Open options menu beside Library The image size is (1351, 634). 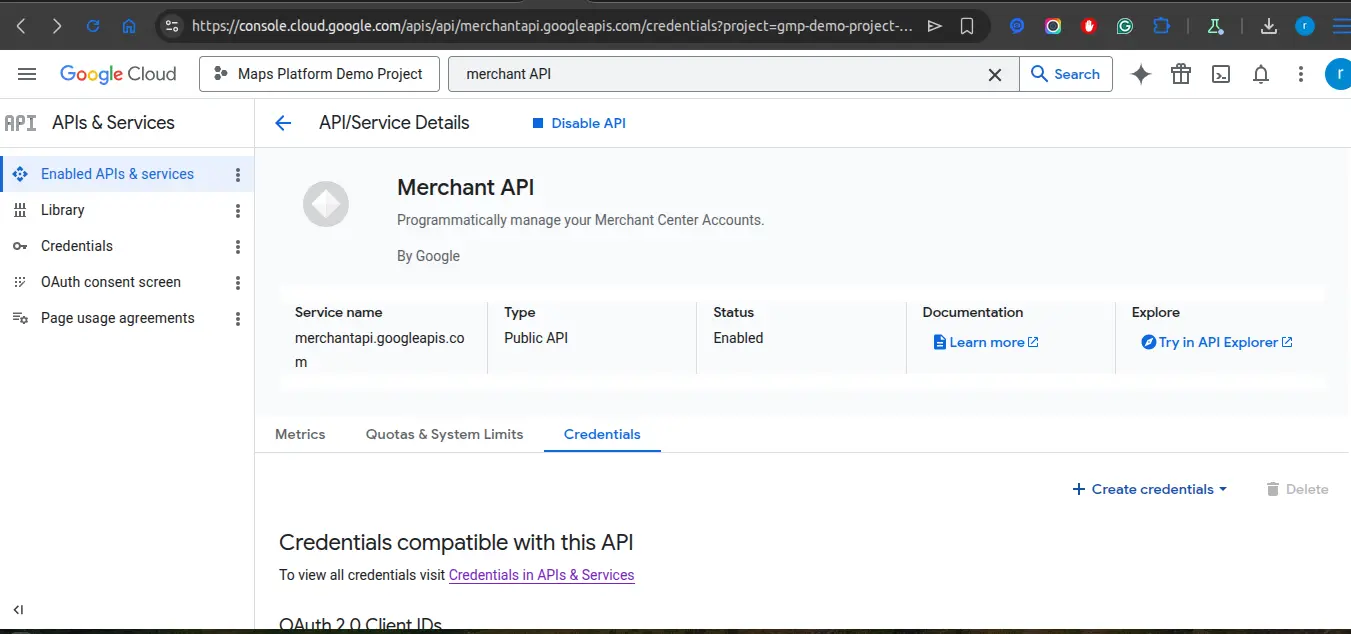[x=238, y=210]
